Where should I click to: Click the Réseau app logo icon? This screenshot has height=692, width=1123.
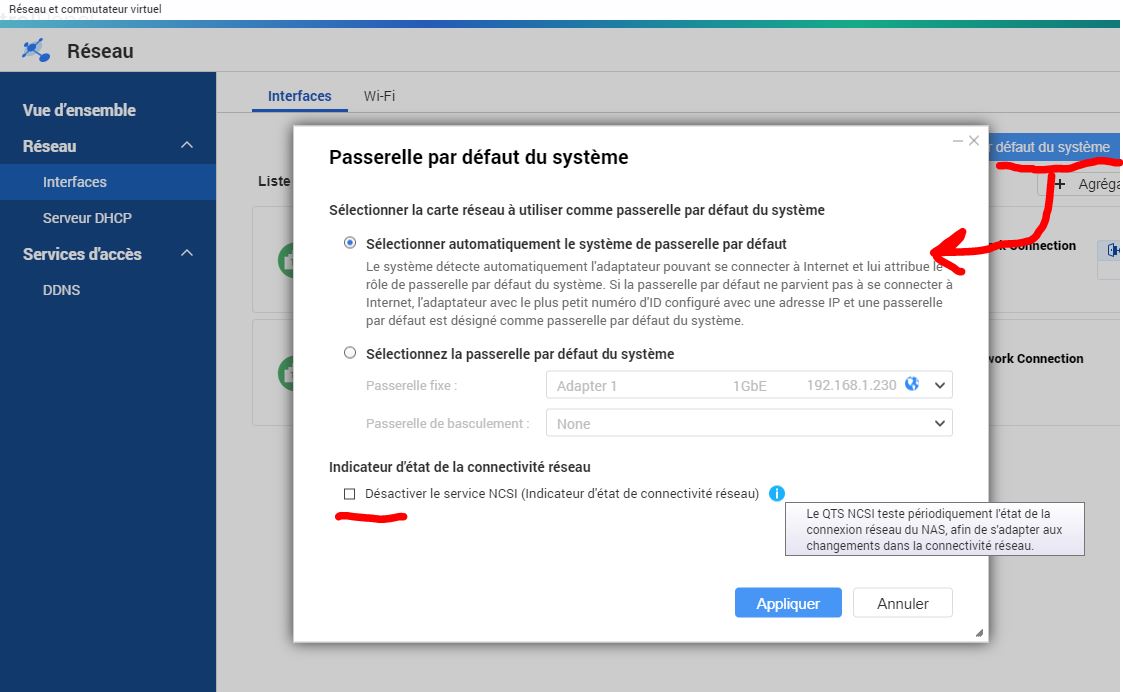tap(36, 49)
